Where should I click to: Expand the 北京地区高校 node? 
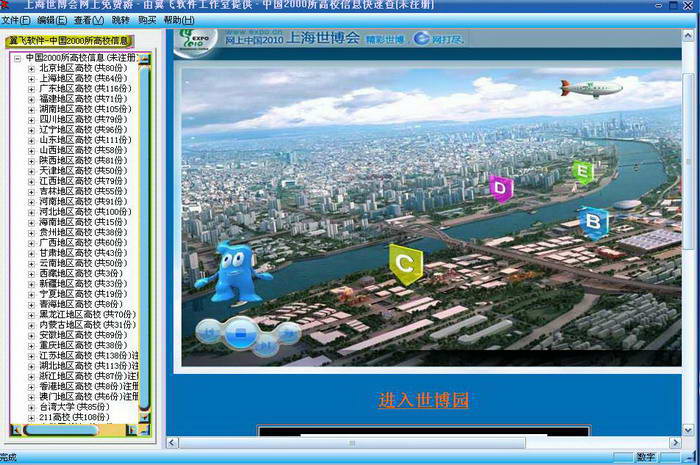pos(31,69)
